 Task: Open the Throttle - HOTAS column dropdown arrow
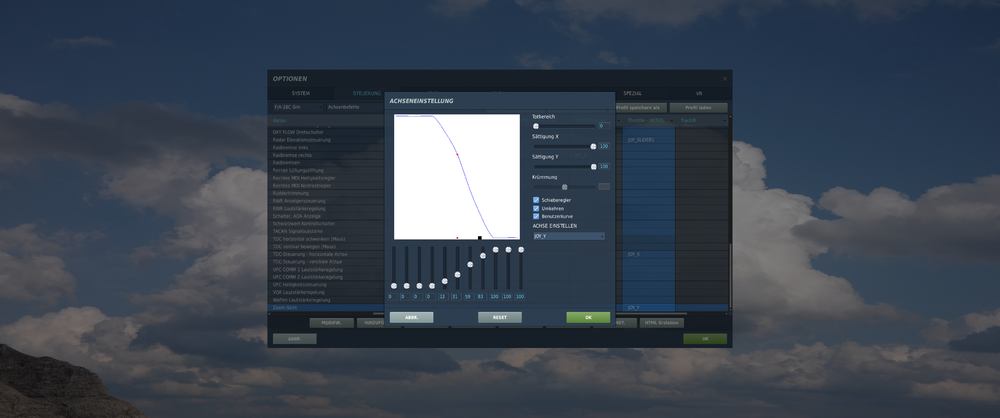672,121
